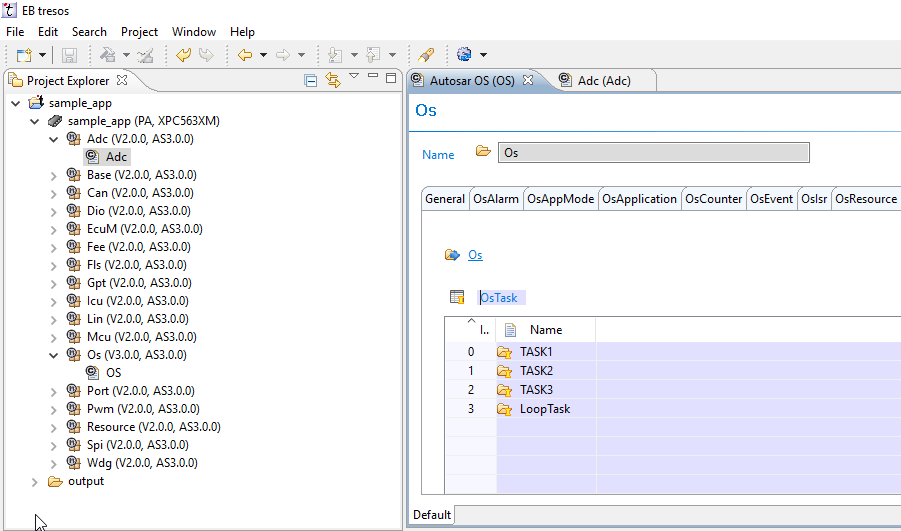Click the Forward navigation arrow

(283, 55)
